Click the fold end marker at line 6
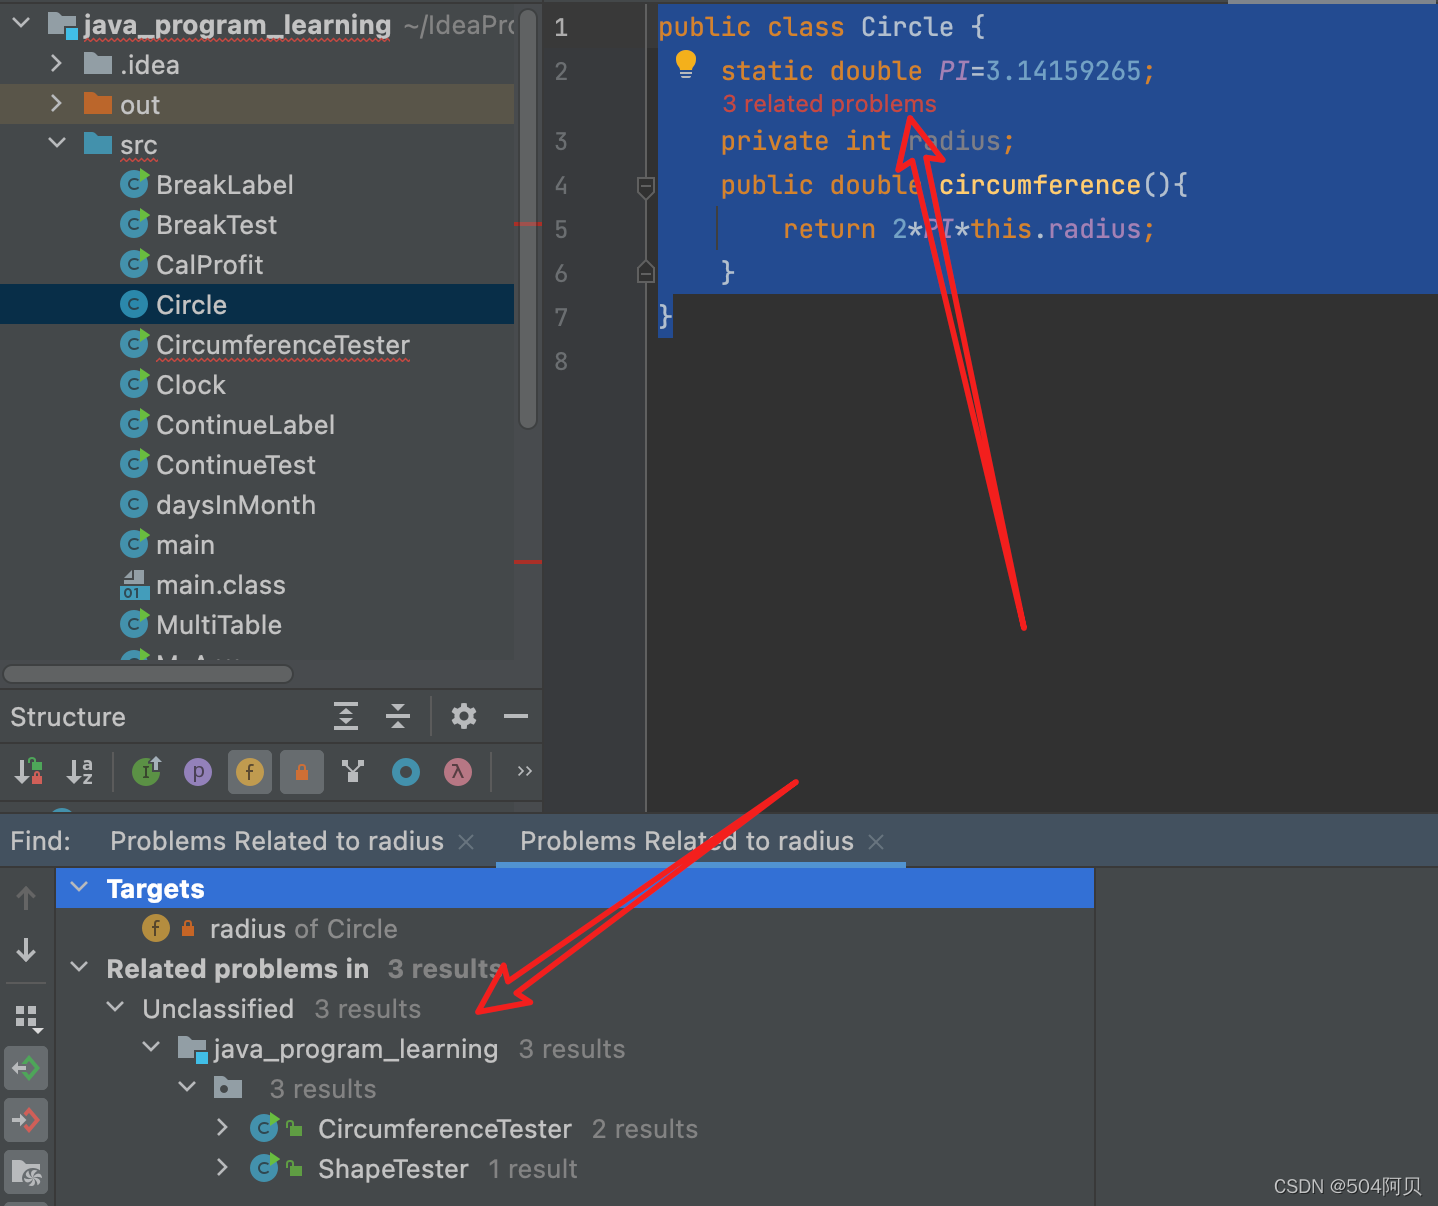Image resolution: width=1438 pixels, height=1206 pixels. click(646, 271)
